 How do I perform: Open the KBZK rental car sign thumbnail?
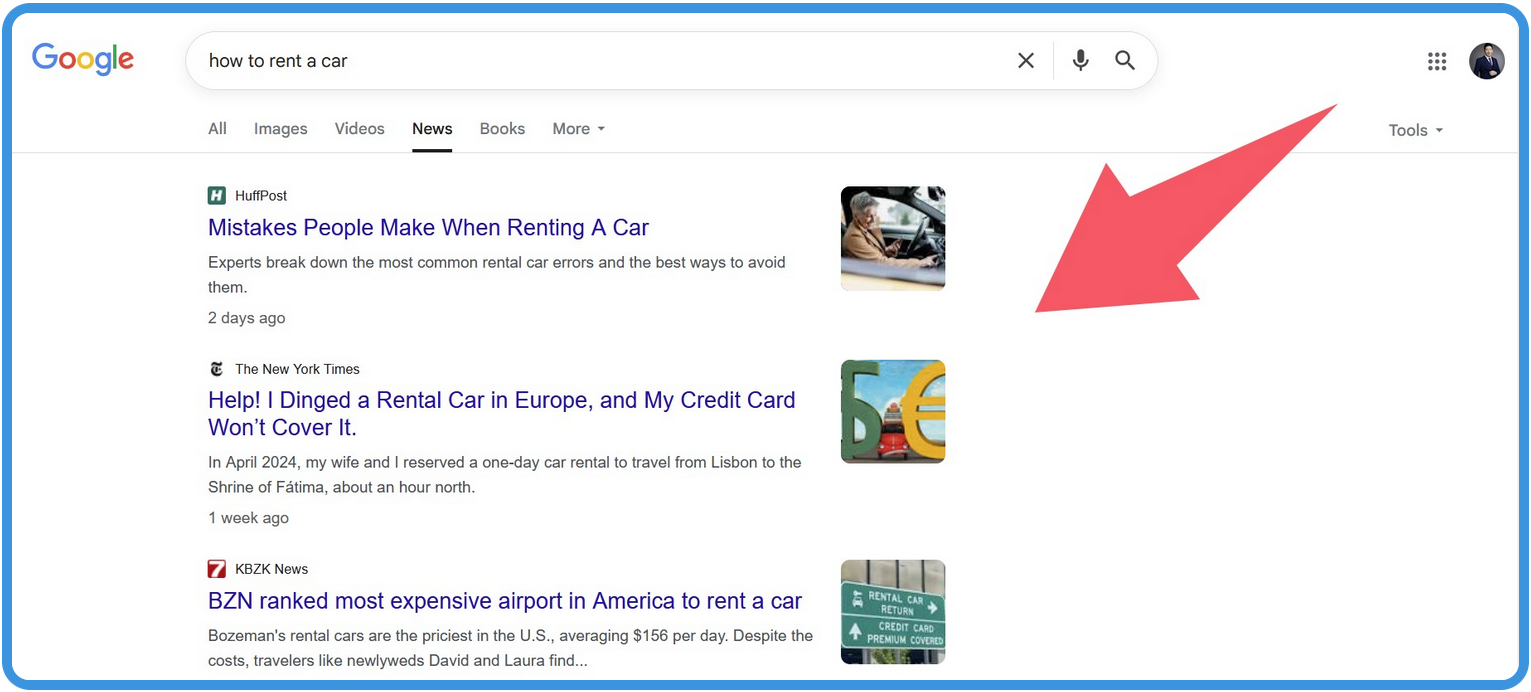893,612
